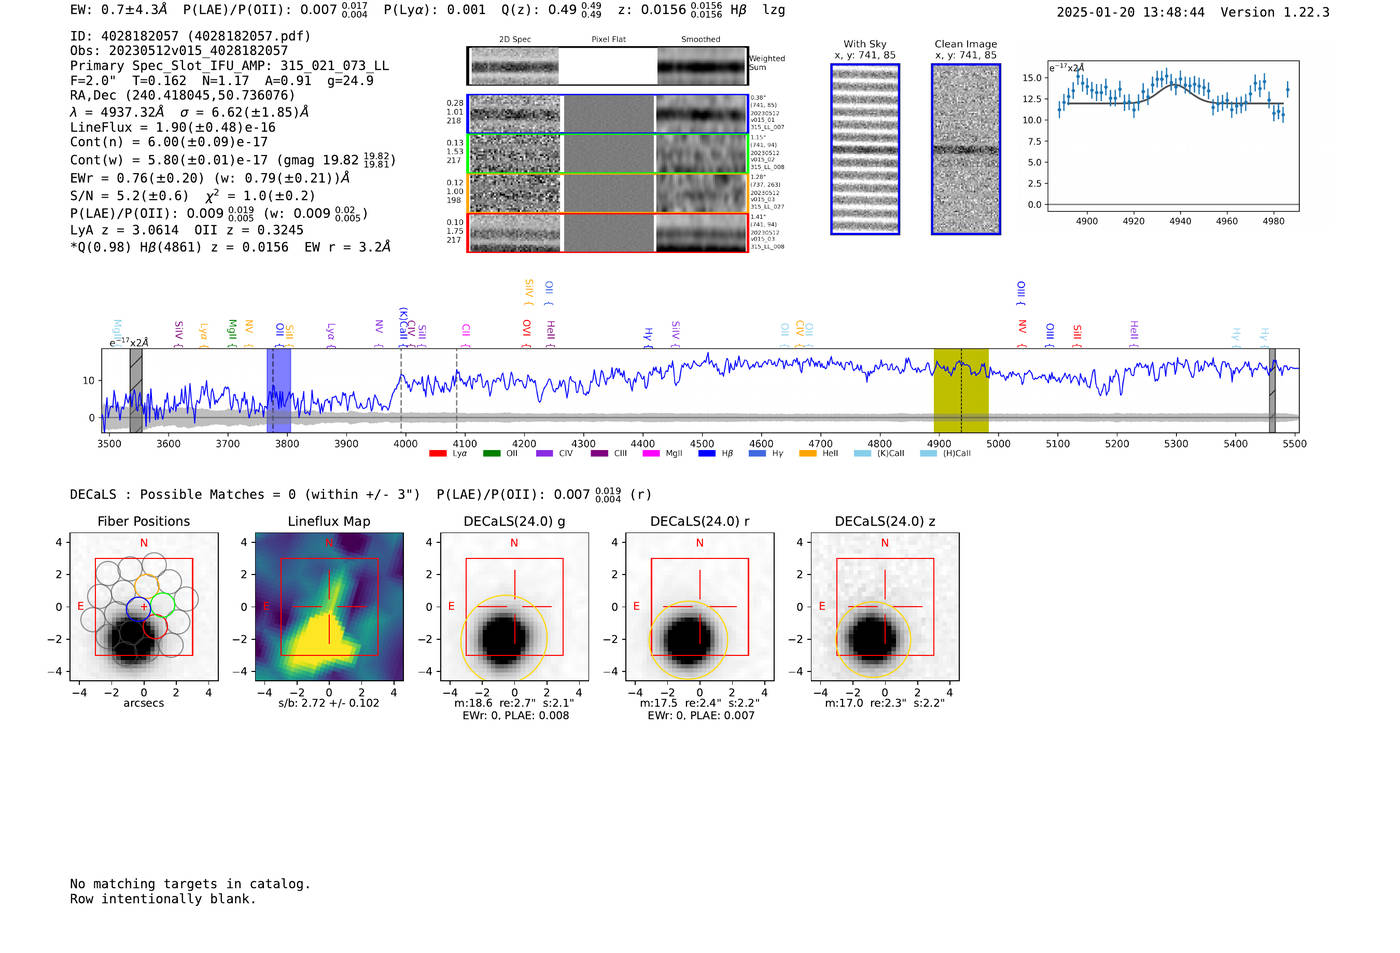Click the gray band near 5500
Viewport: 1400px width, 953px height.
click(x=1272, y=391)
